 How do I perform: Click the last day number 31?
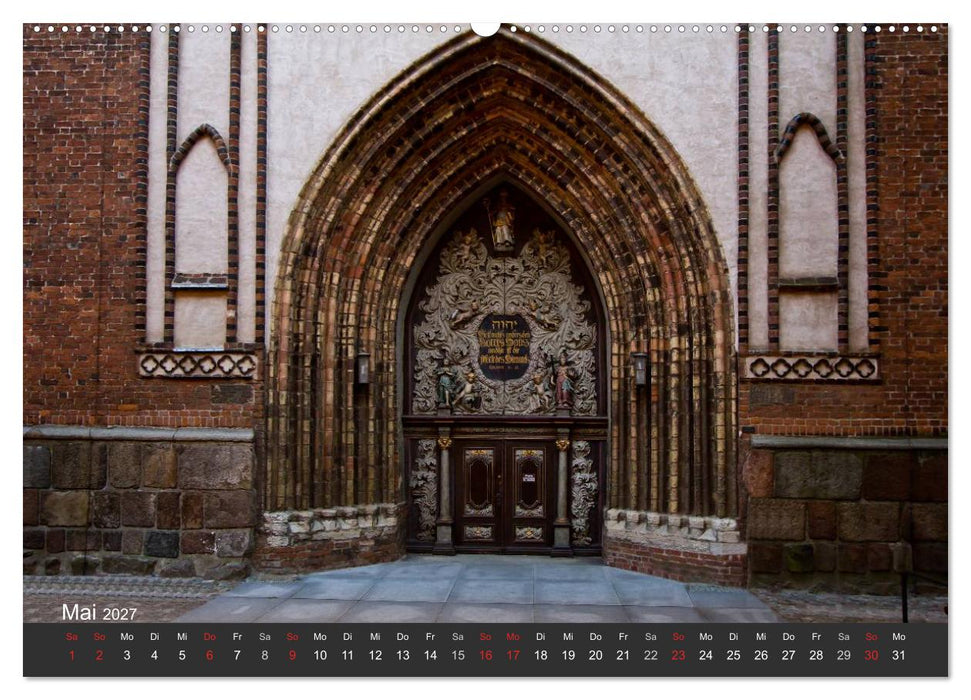[x=899, y=655]
